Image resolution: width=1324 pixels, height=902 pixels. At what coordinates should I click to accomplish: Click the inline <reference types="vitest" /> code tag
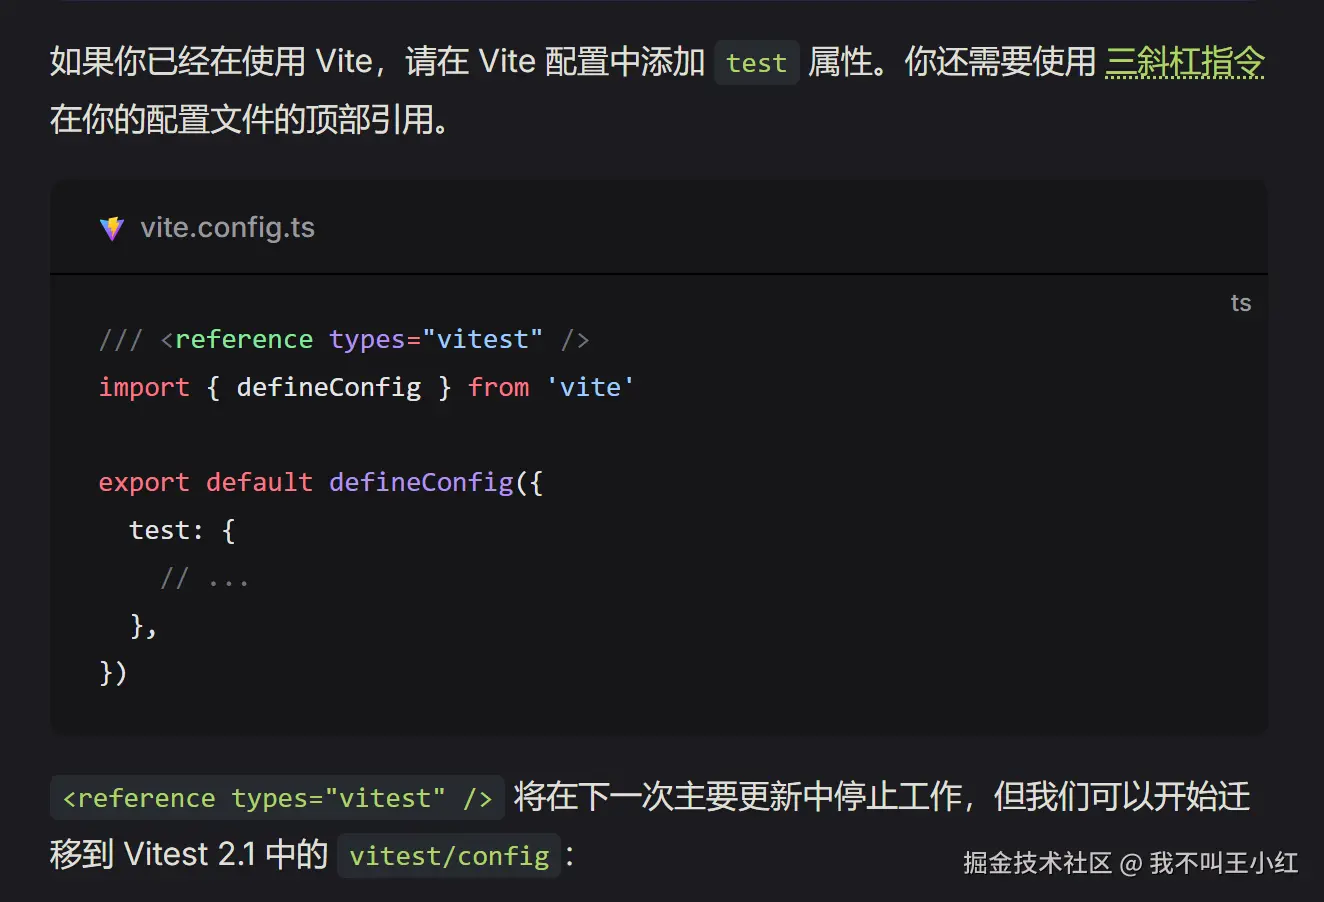pos(277,798)
